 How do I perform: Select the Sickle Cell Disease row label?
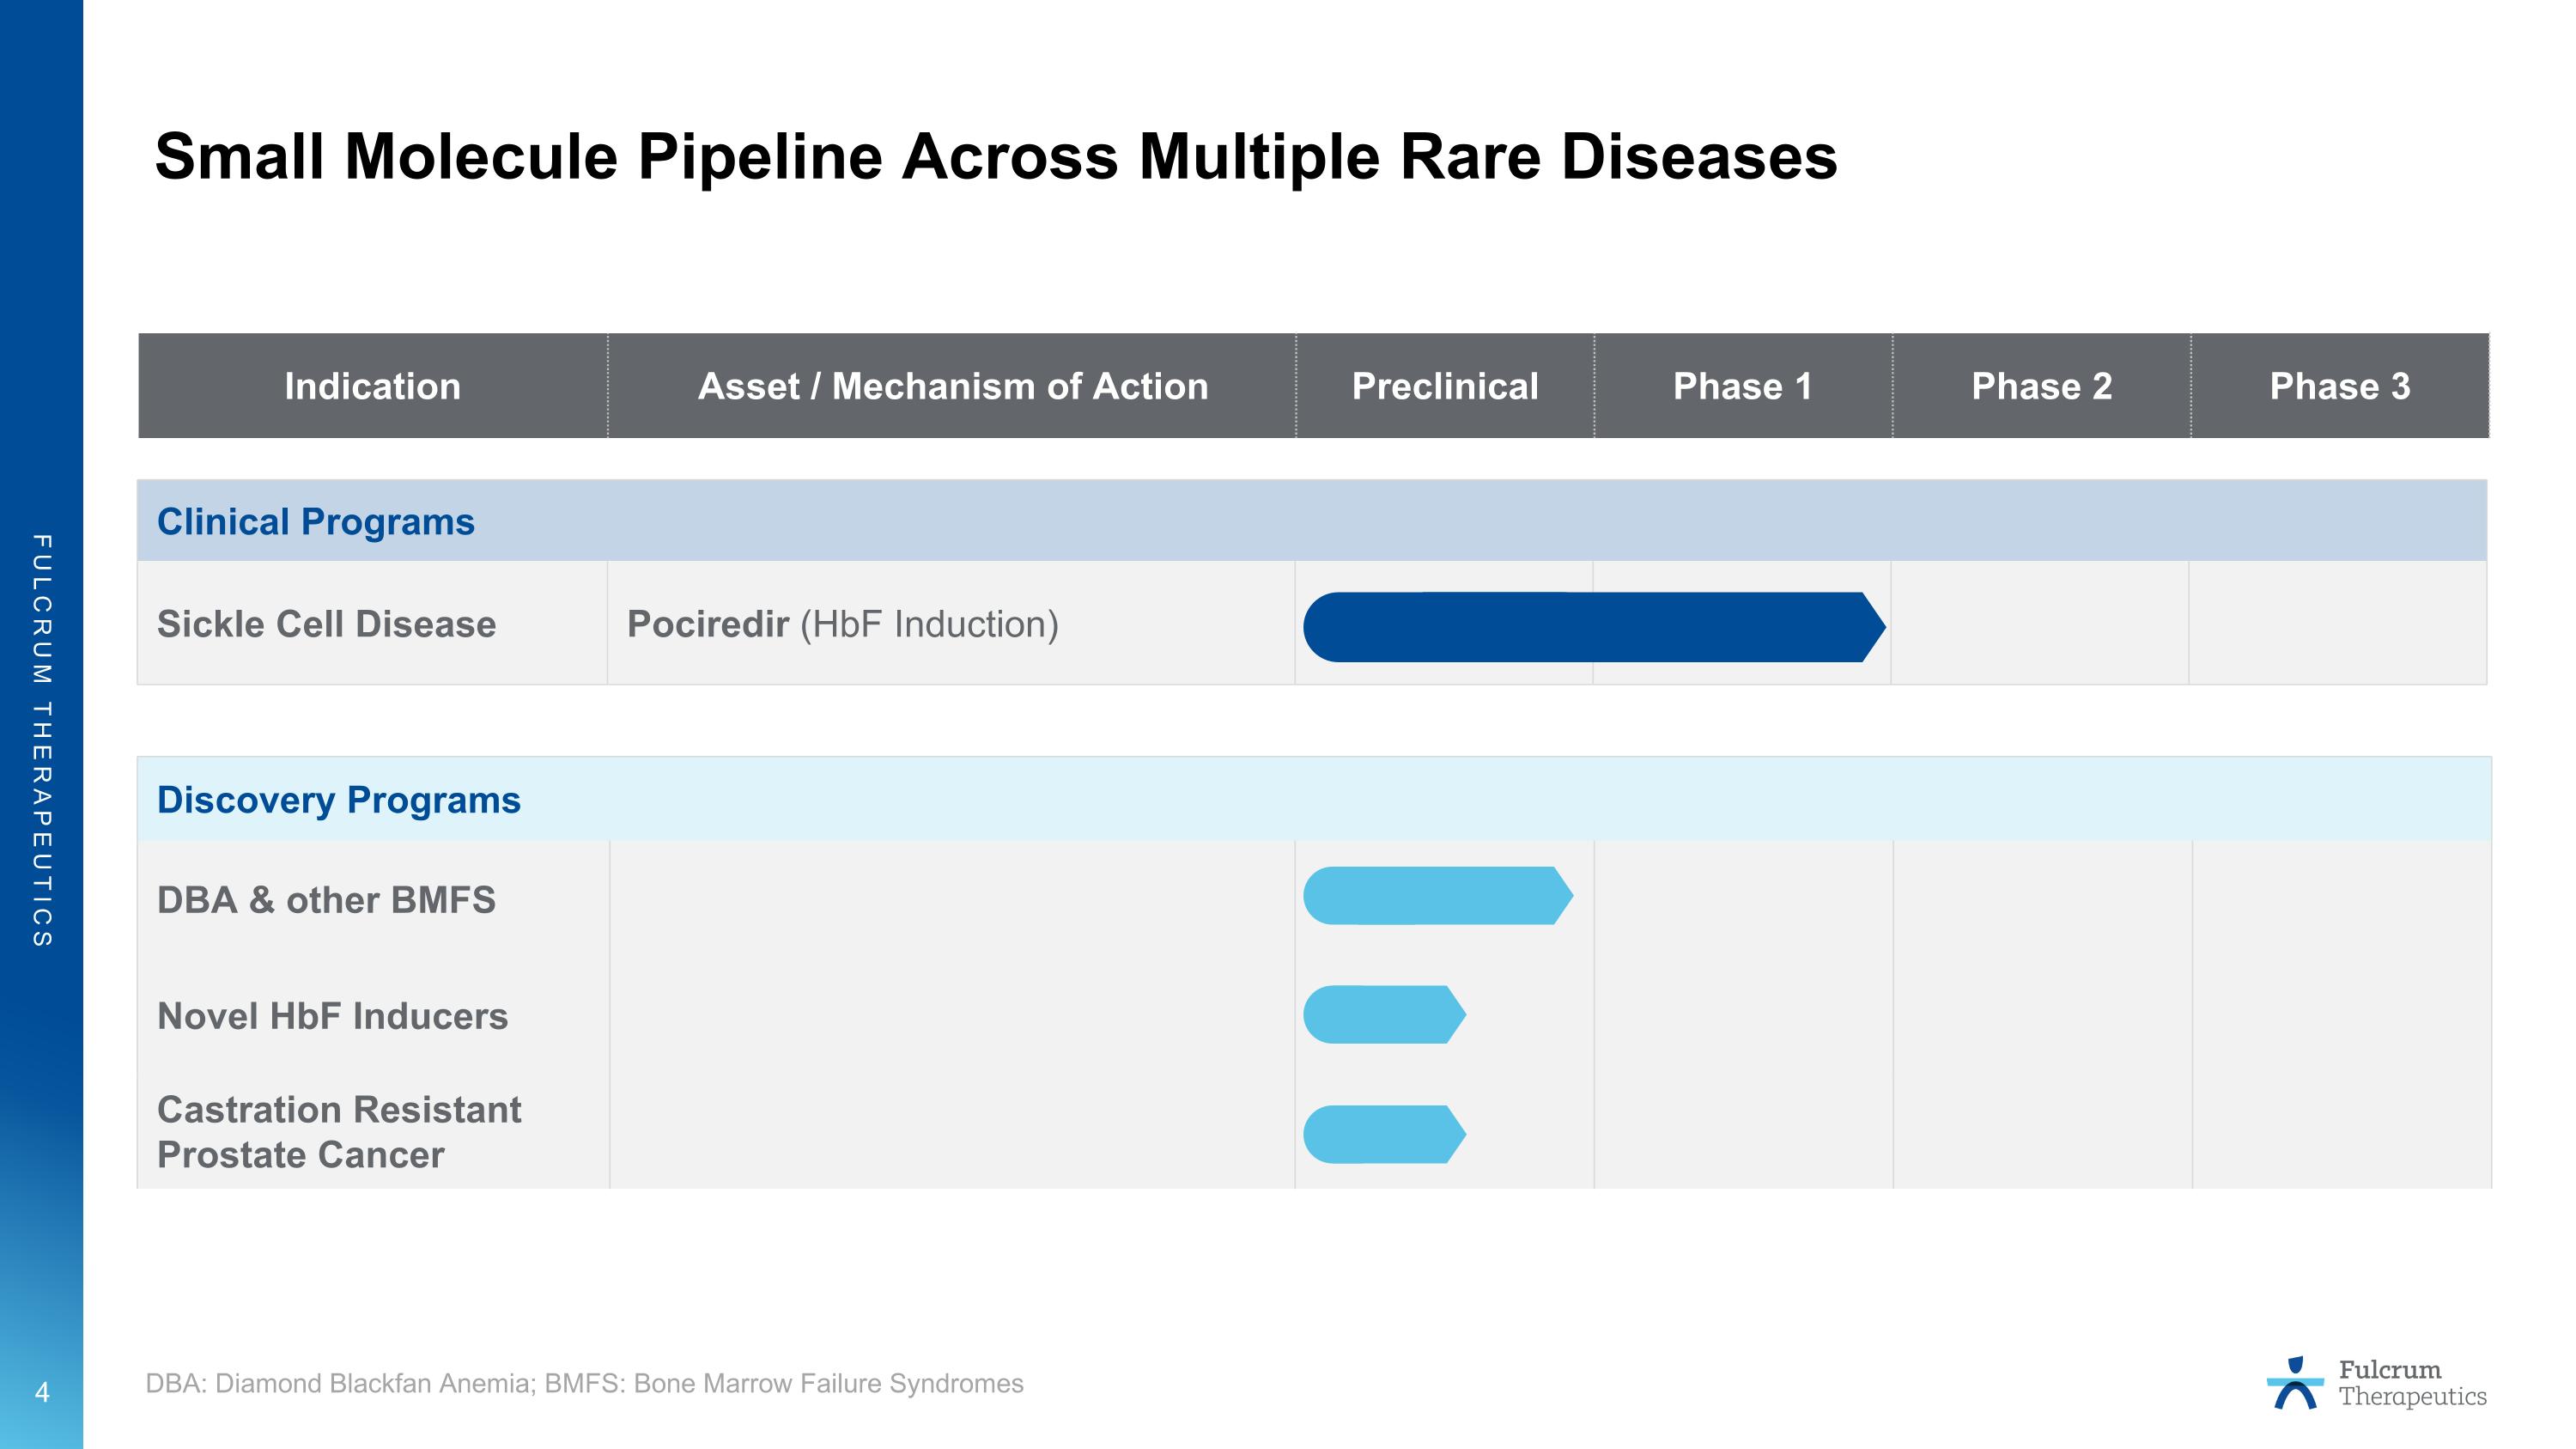pos(326,624)
